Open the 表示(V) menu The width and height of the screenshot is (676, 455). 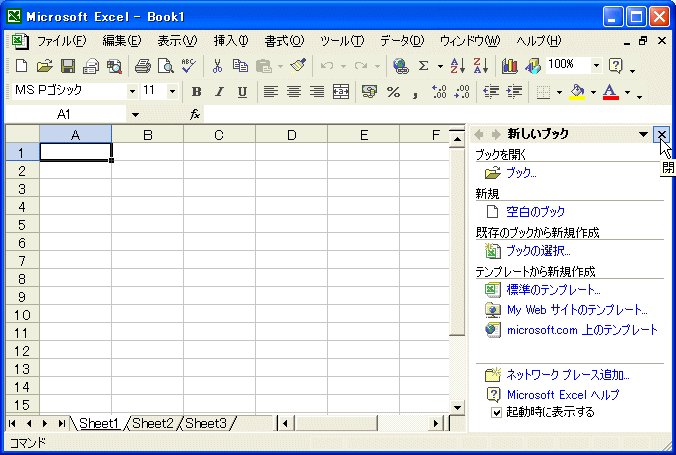(x=177, y=41)
